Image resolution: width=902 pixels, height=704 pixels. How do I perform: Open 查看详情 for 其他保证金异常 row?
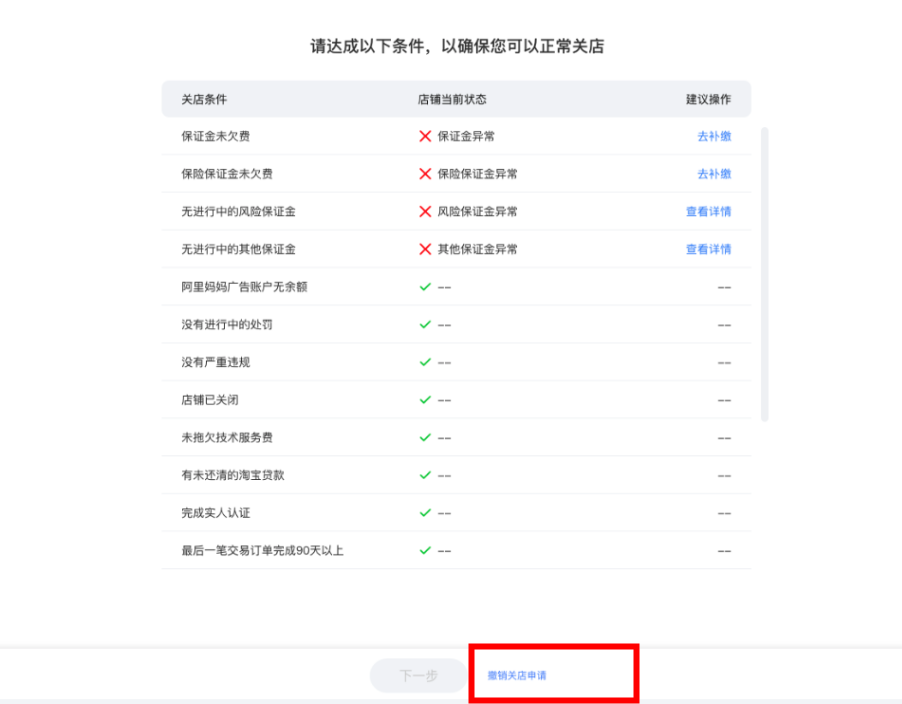[x=708, y=249]
